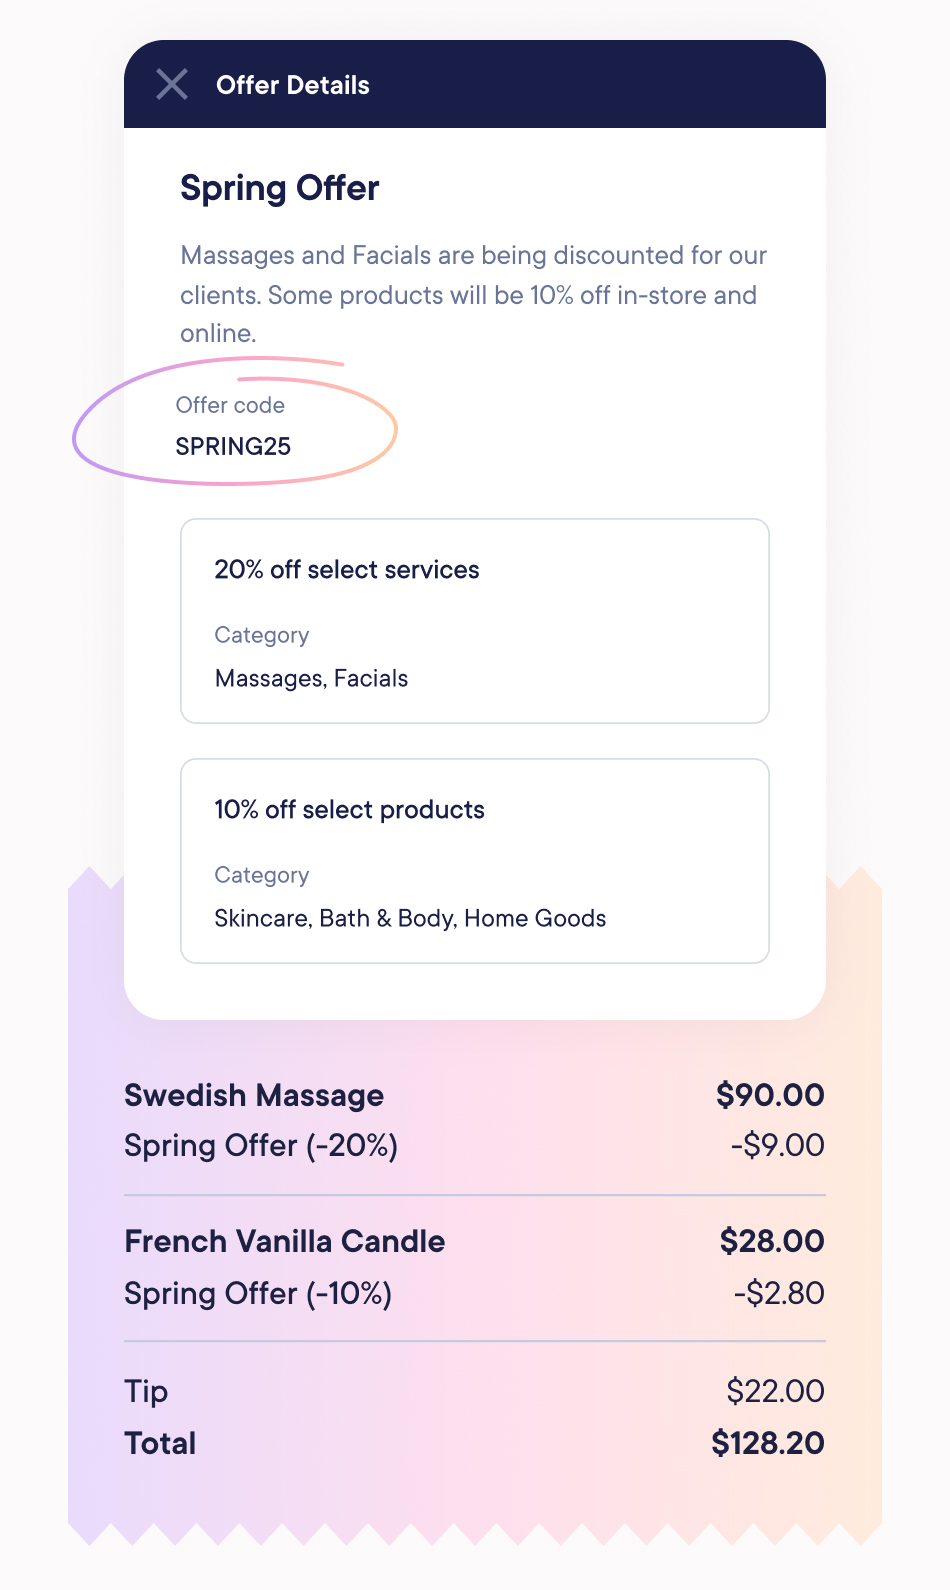The height and width of the screenshot is (1590, 950).
Task: Open the 20% off select services card
Action: click(x=474, y=620)
